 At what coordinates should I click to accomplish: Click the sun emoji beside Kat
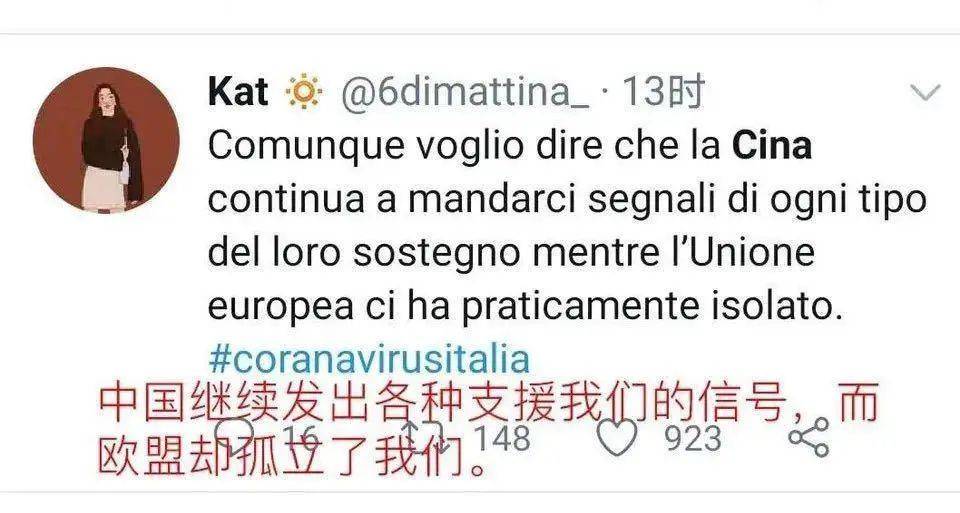point(304,92)
